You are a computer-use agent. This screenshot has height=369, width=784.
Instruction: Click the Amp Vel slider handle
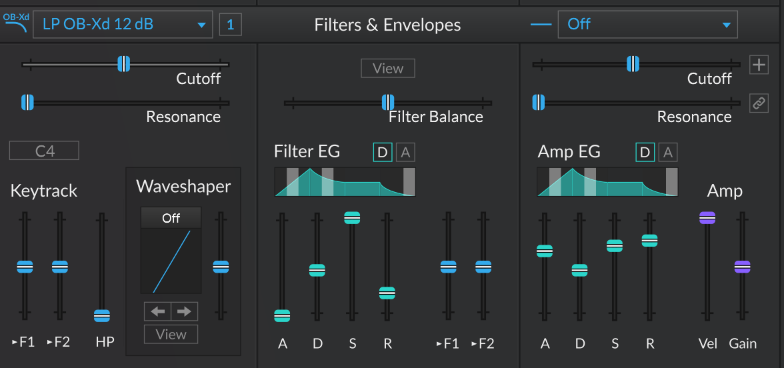(708, 218)
